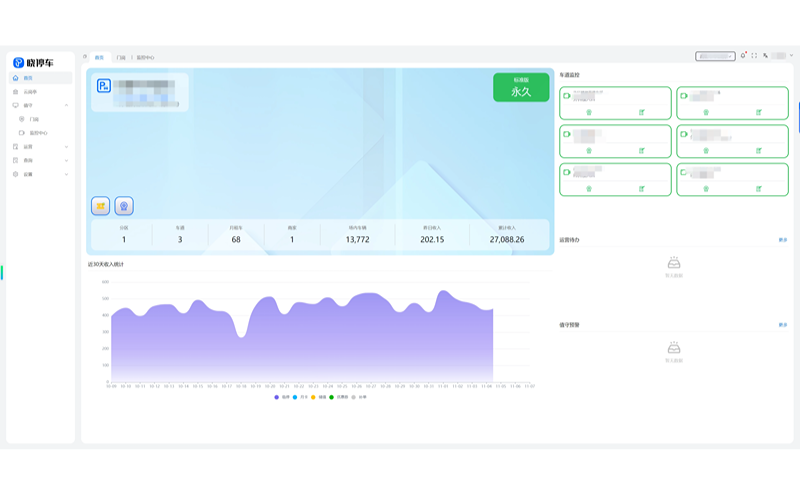Click the blue parking P icon
This screenshot has width=800, height=495.
coord(103,87)
